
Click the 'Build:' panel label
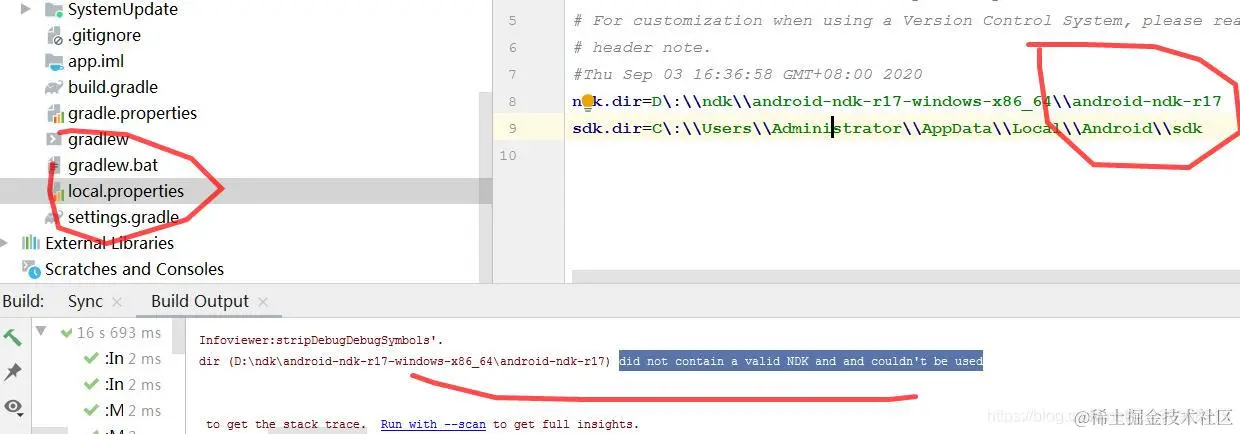tap(23, 301)
